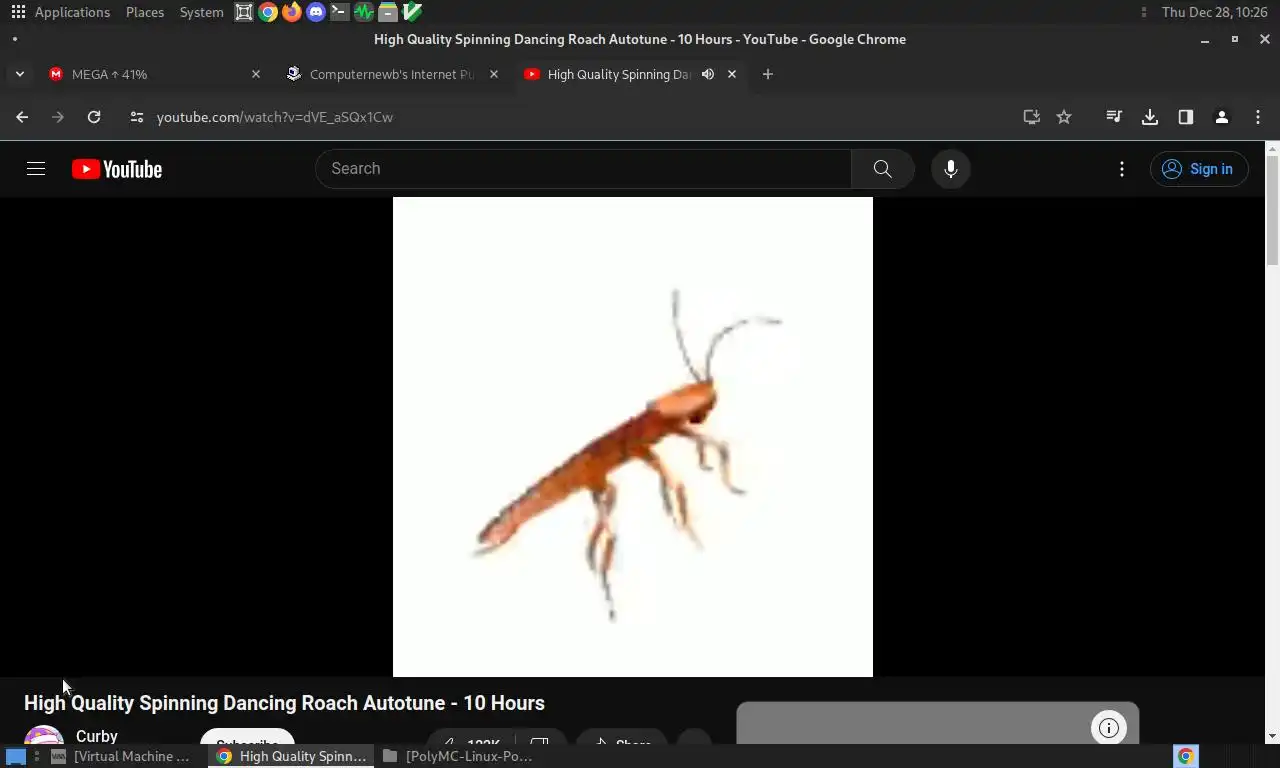Close the MEGA tab
This screenshot has height=768, width=1280.
(256, 74)
